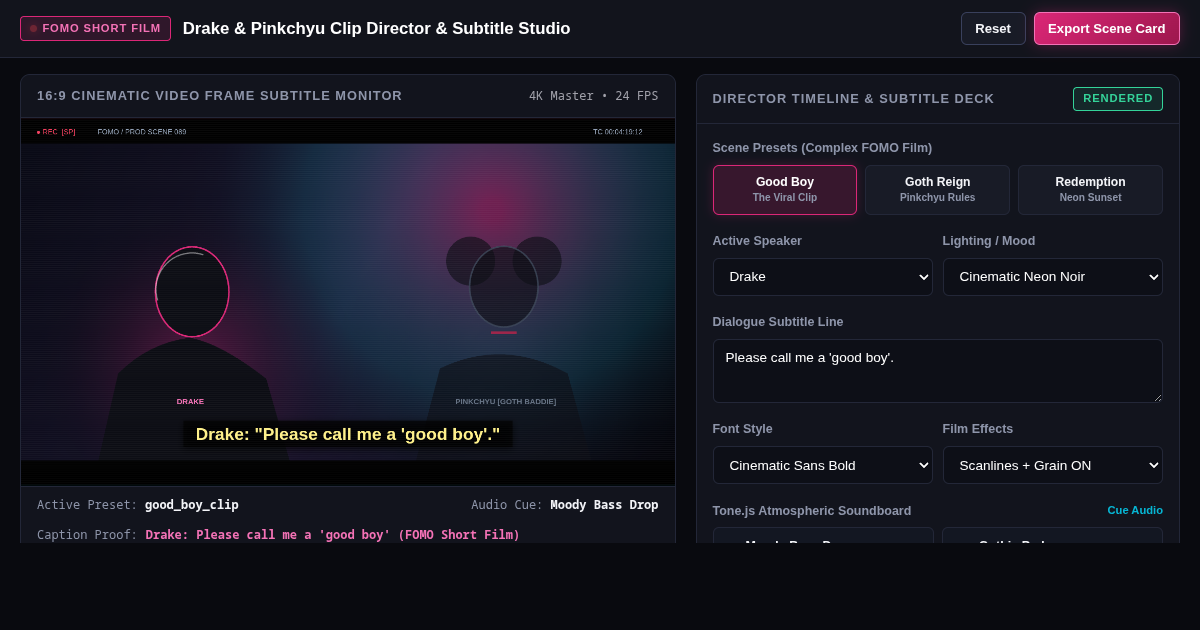Click the 'Moody Bass Drop' audio cue value
1200x630 pixels.
(x=604, y=505)
